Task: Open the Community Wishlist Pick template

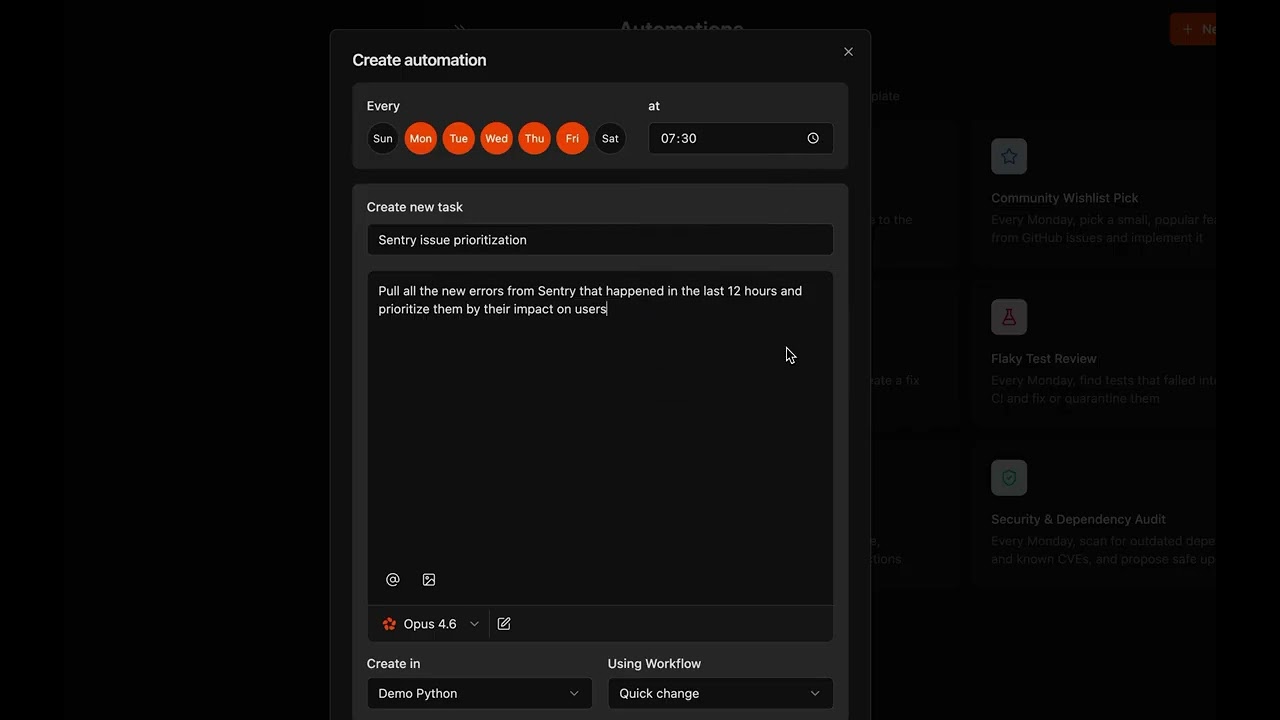Action: [1095, 194]
